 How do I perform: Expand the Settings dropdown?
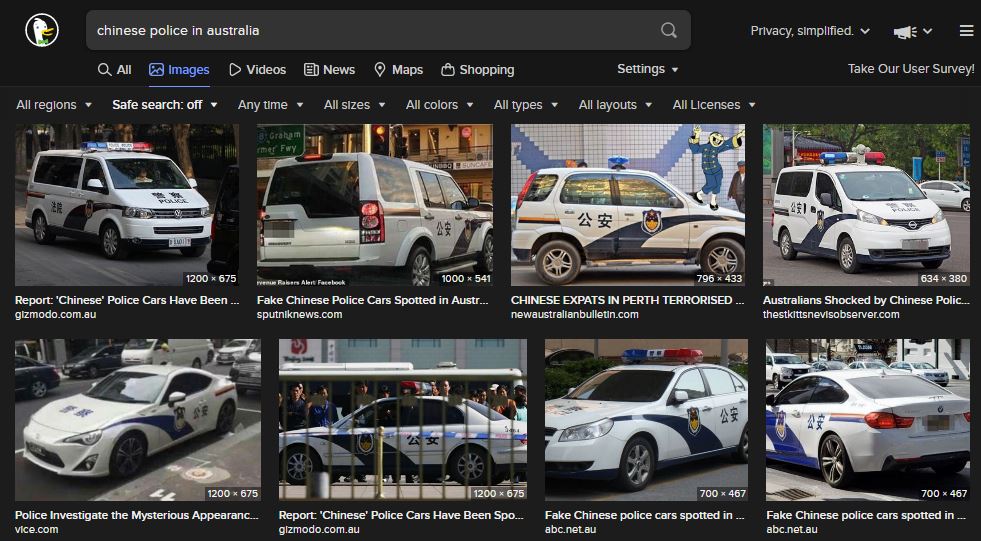[x=648, y=69]
